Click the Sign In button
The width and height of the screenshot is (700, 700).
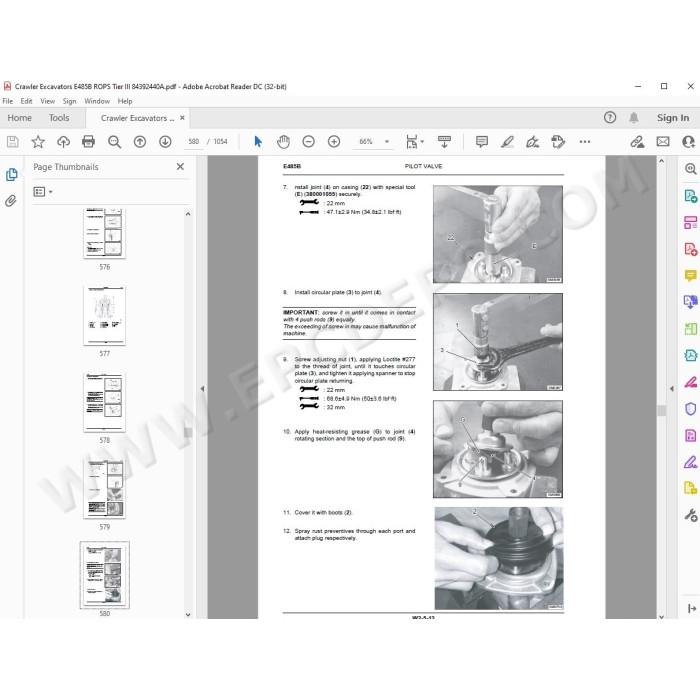pos(673,118)
